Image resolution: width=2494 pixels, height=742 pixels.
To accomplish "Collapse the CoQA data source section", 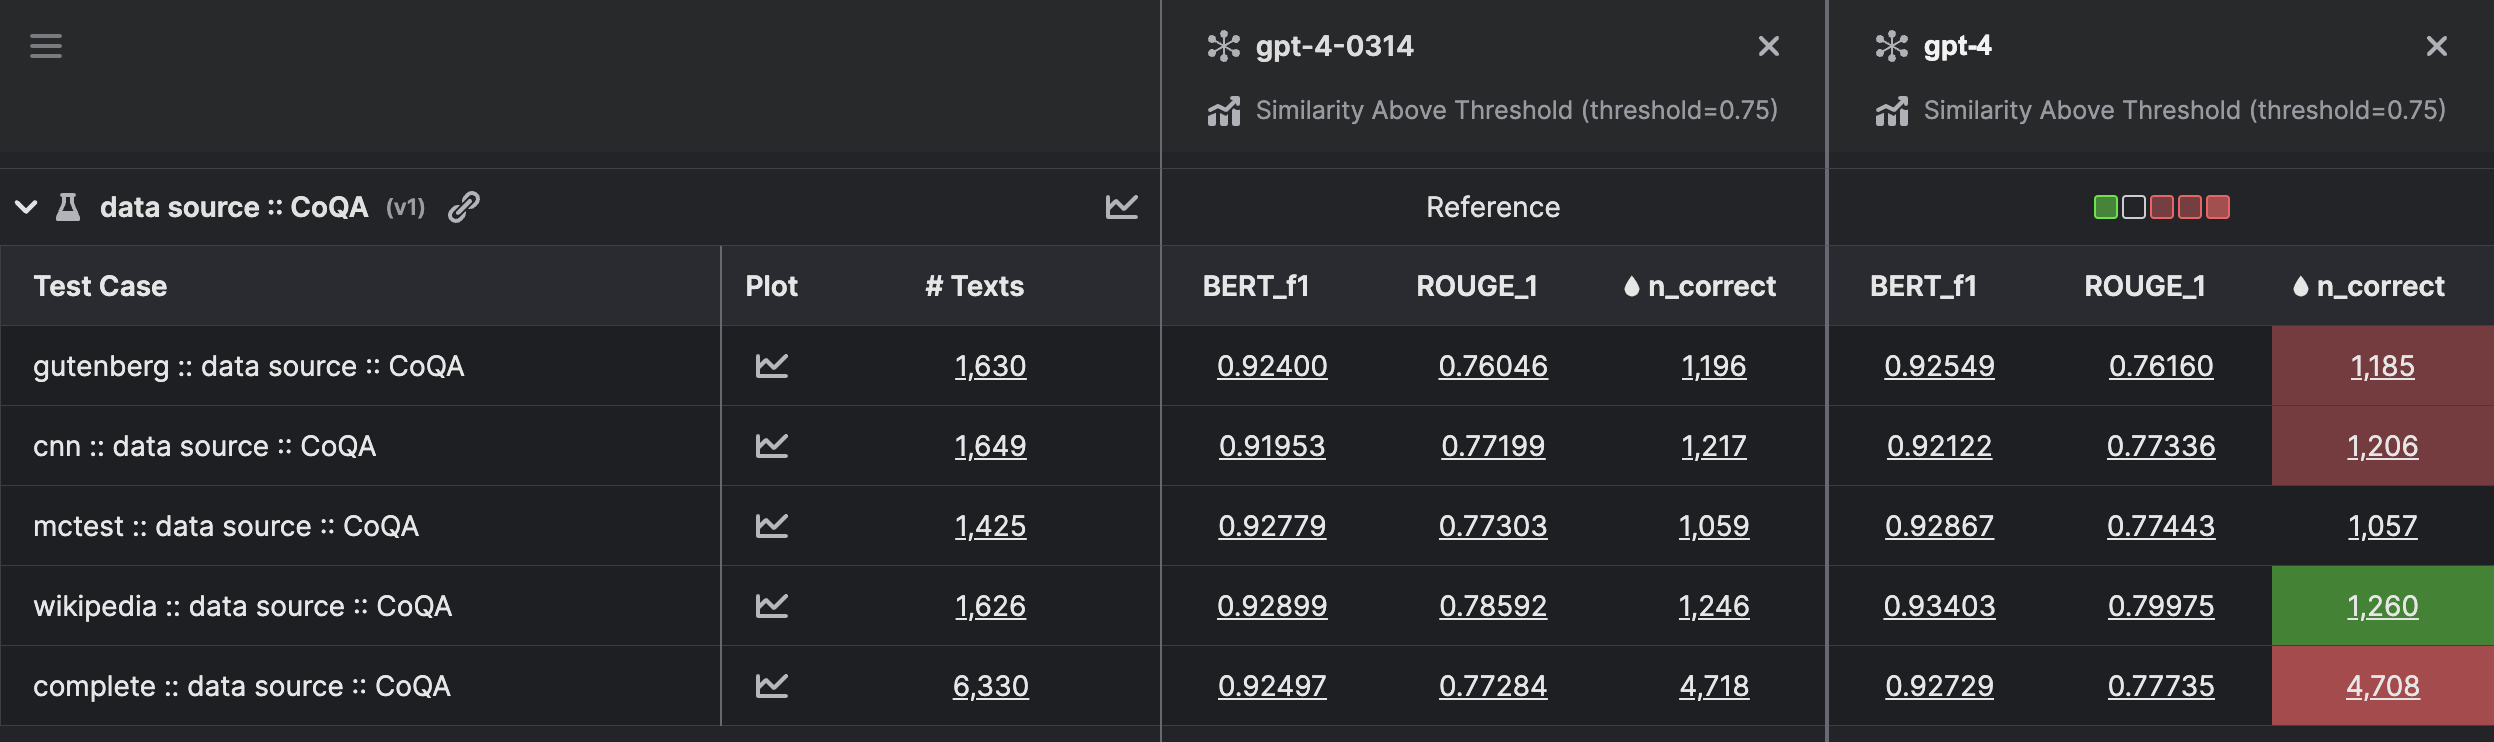I will [27, 207].
